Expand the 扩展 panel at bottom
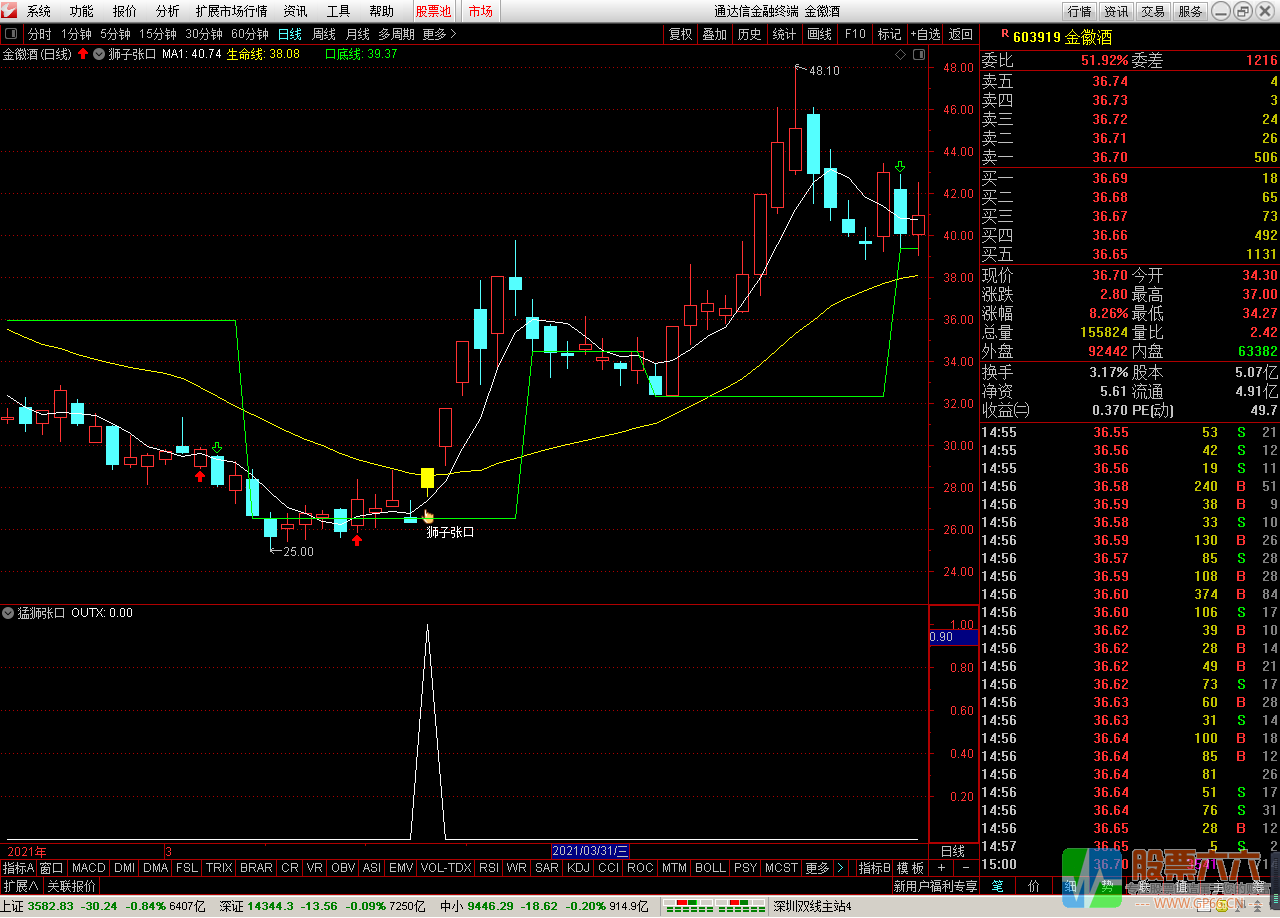Image resolution: width=1280 pixels, height=918 pixels. pyautogui.click(x=20, y=886)
